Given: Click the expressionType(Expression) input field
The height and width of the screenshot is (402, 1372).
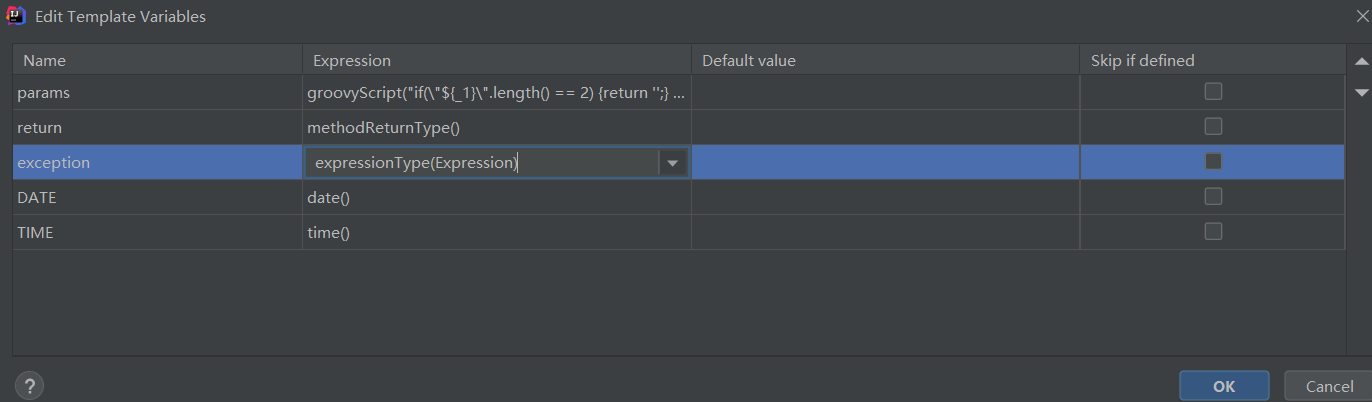Looking at the screenshot, I should [x=480, y=163].
